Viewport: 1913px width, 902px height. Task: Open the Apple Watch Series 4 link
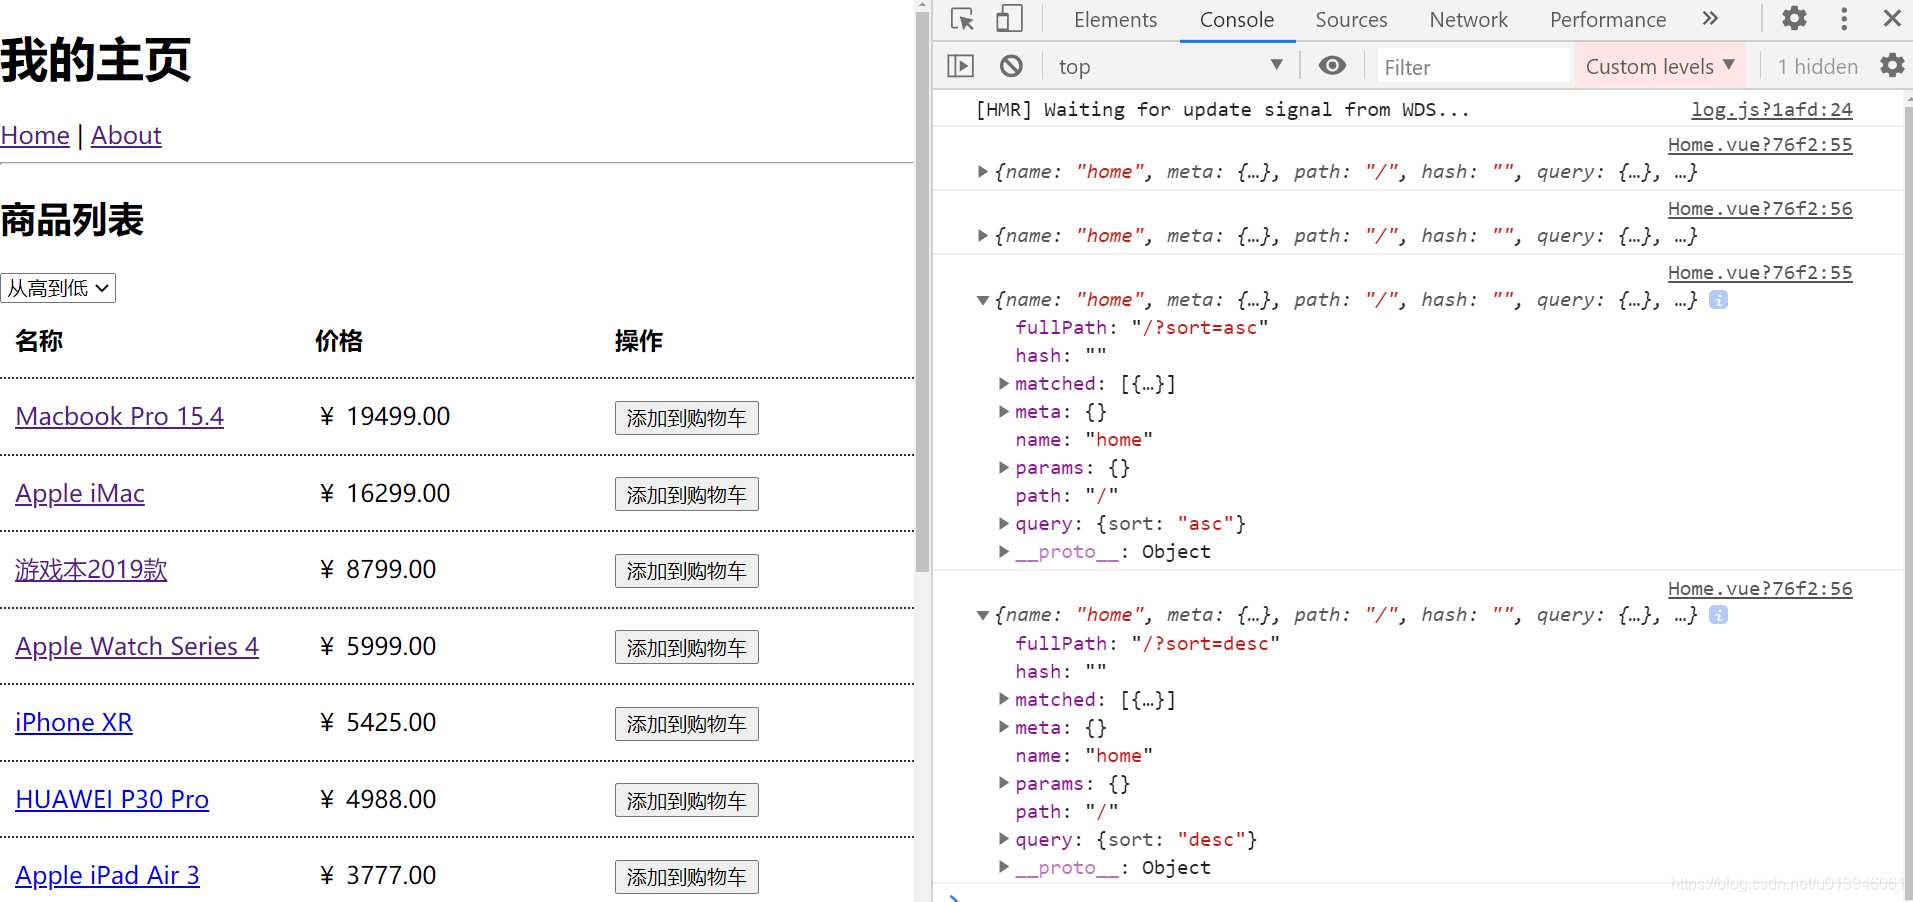(137, 646)
